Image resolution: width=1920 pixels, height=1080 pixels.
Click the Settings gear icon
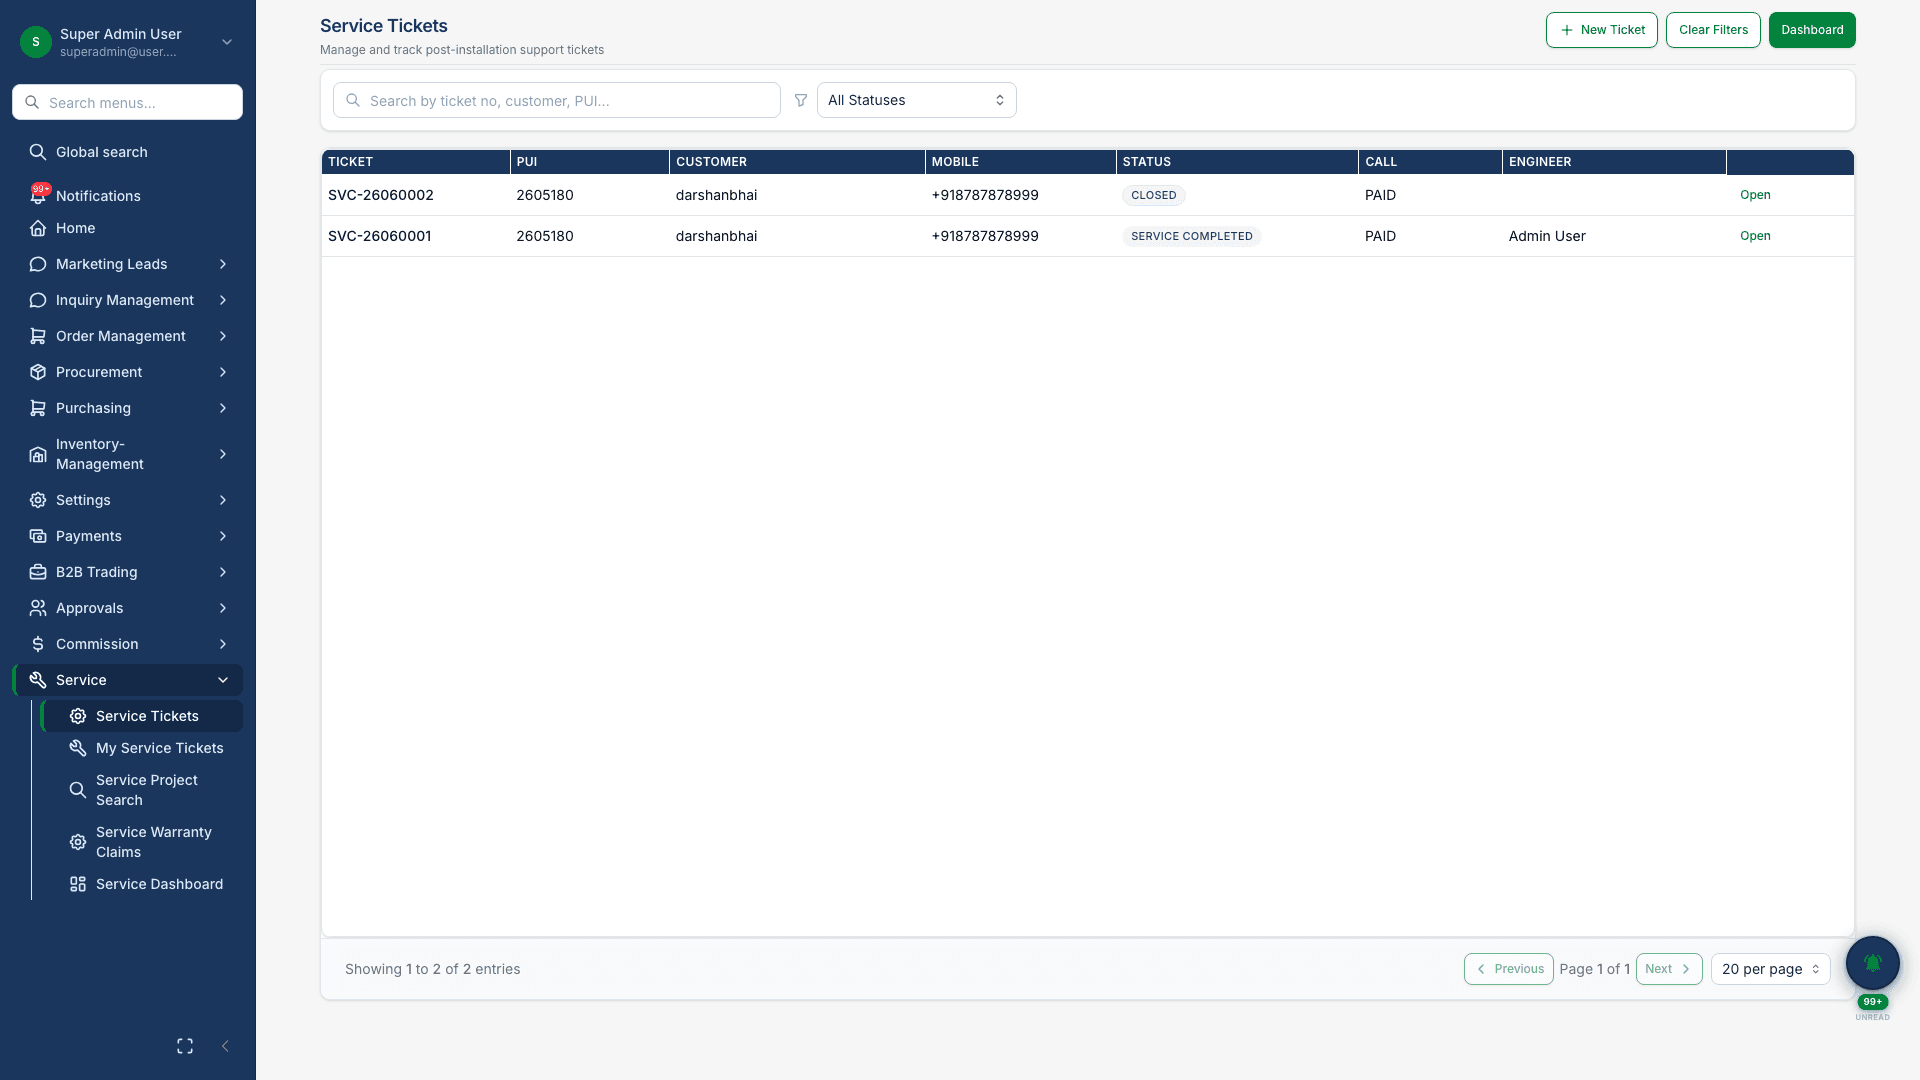pyautogui.click(x=38, y=500)
